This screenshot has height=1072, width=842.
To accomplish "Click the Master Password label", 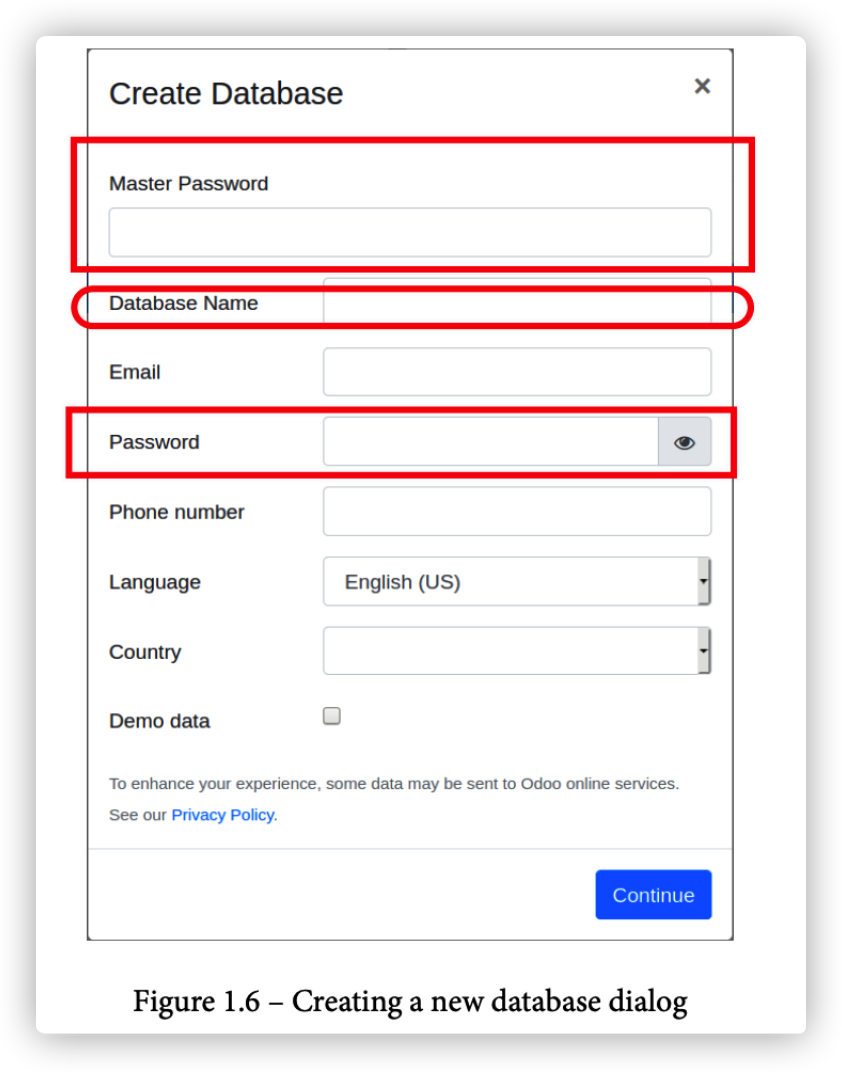I will click(189, 183).
